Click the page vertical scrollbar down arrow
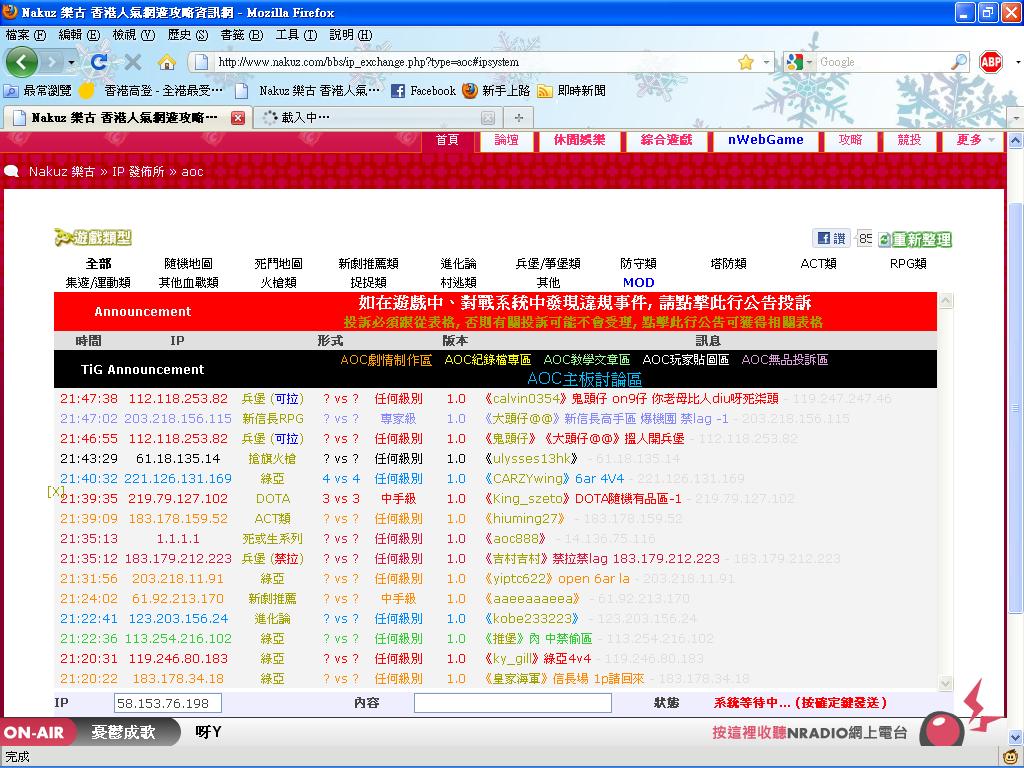This screenshot has height=768, width=1024. click(1016, 737)
